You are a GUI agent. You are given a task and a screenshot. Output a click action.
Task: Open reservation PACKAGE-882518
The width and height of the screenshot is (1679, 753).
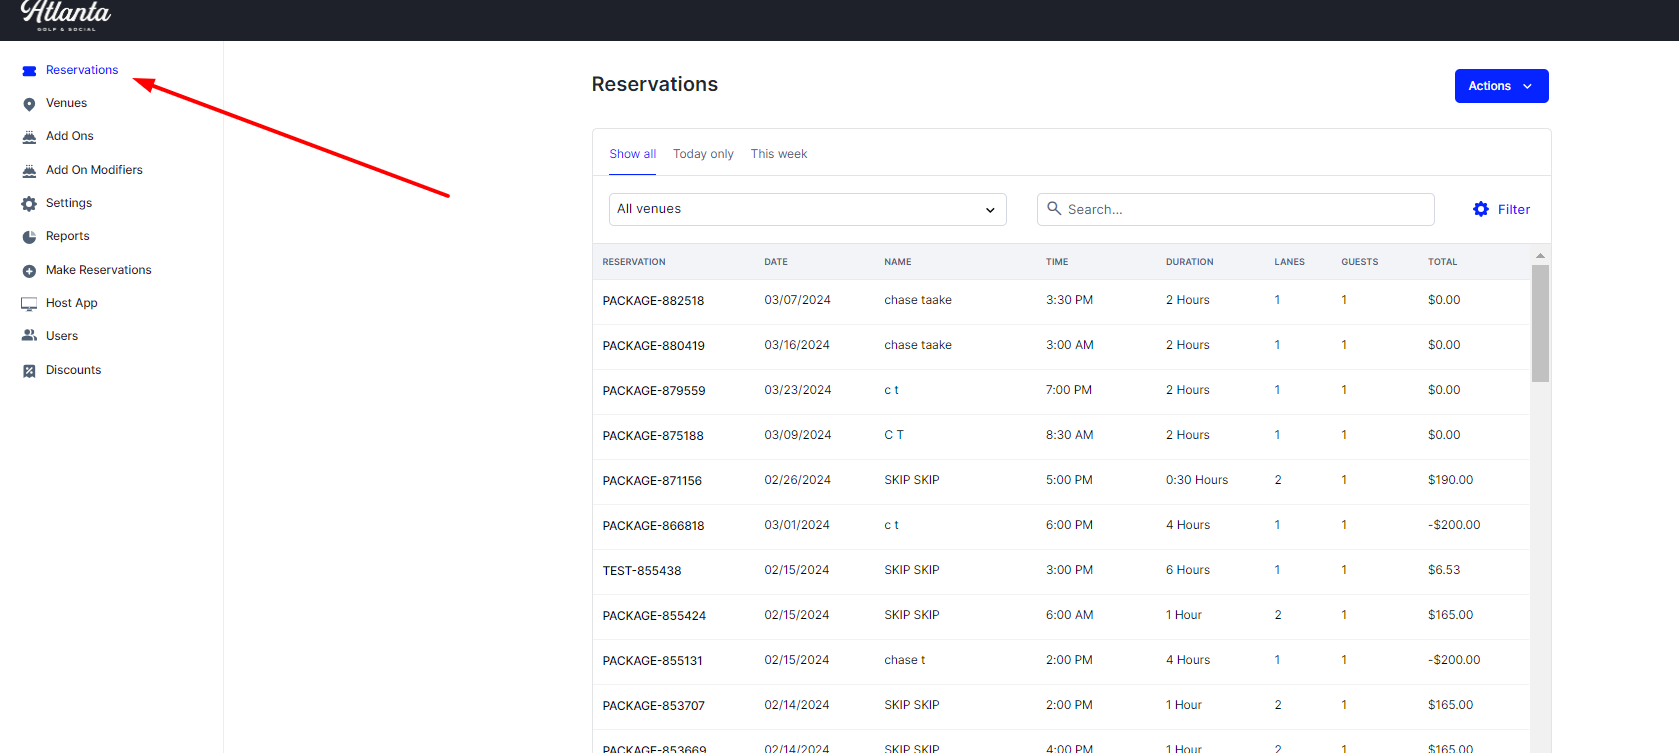click(653, 301)
